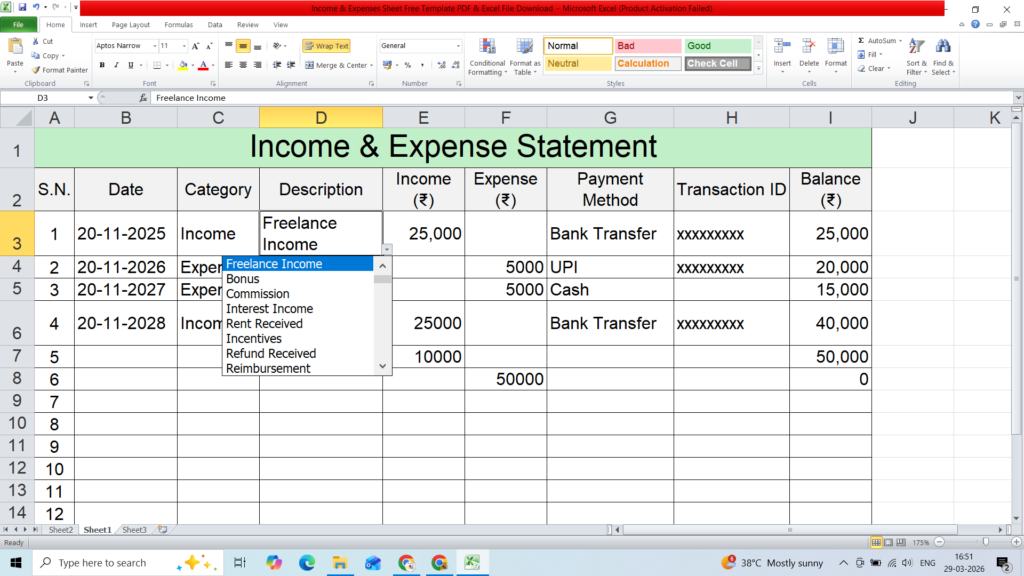Open the font name dropdown Aptos Narrow
Image resolution: width=1024 pixels, height=576 pixels.
tap(155, 46)
